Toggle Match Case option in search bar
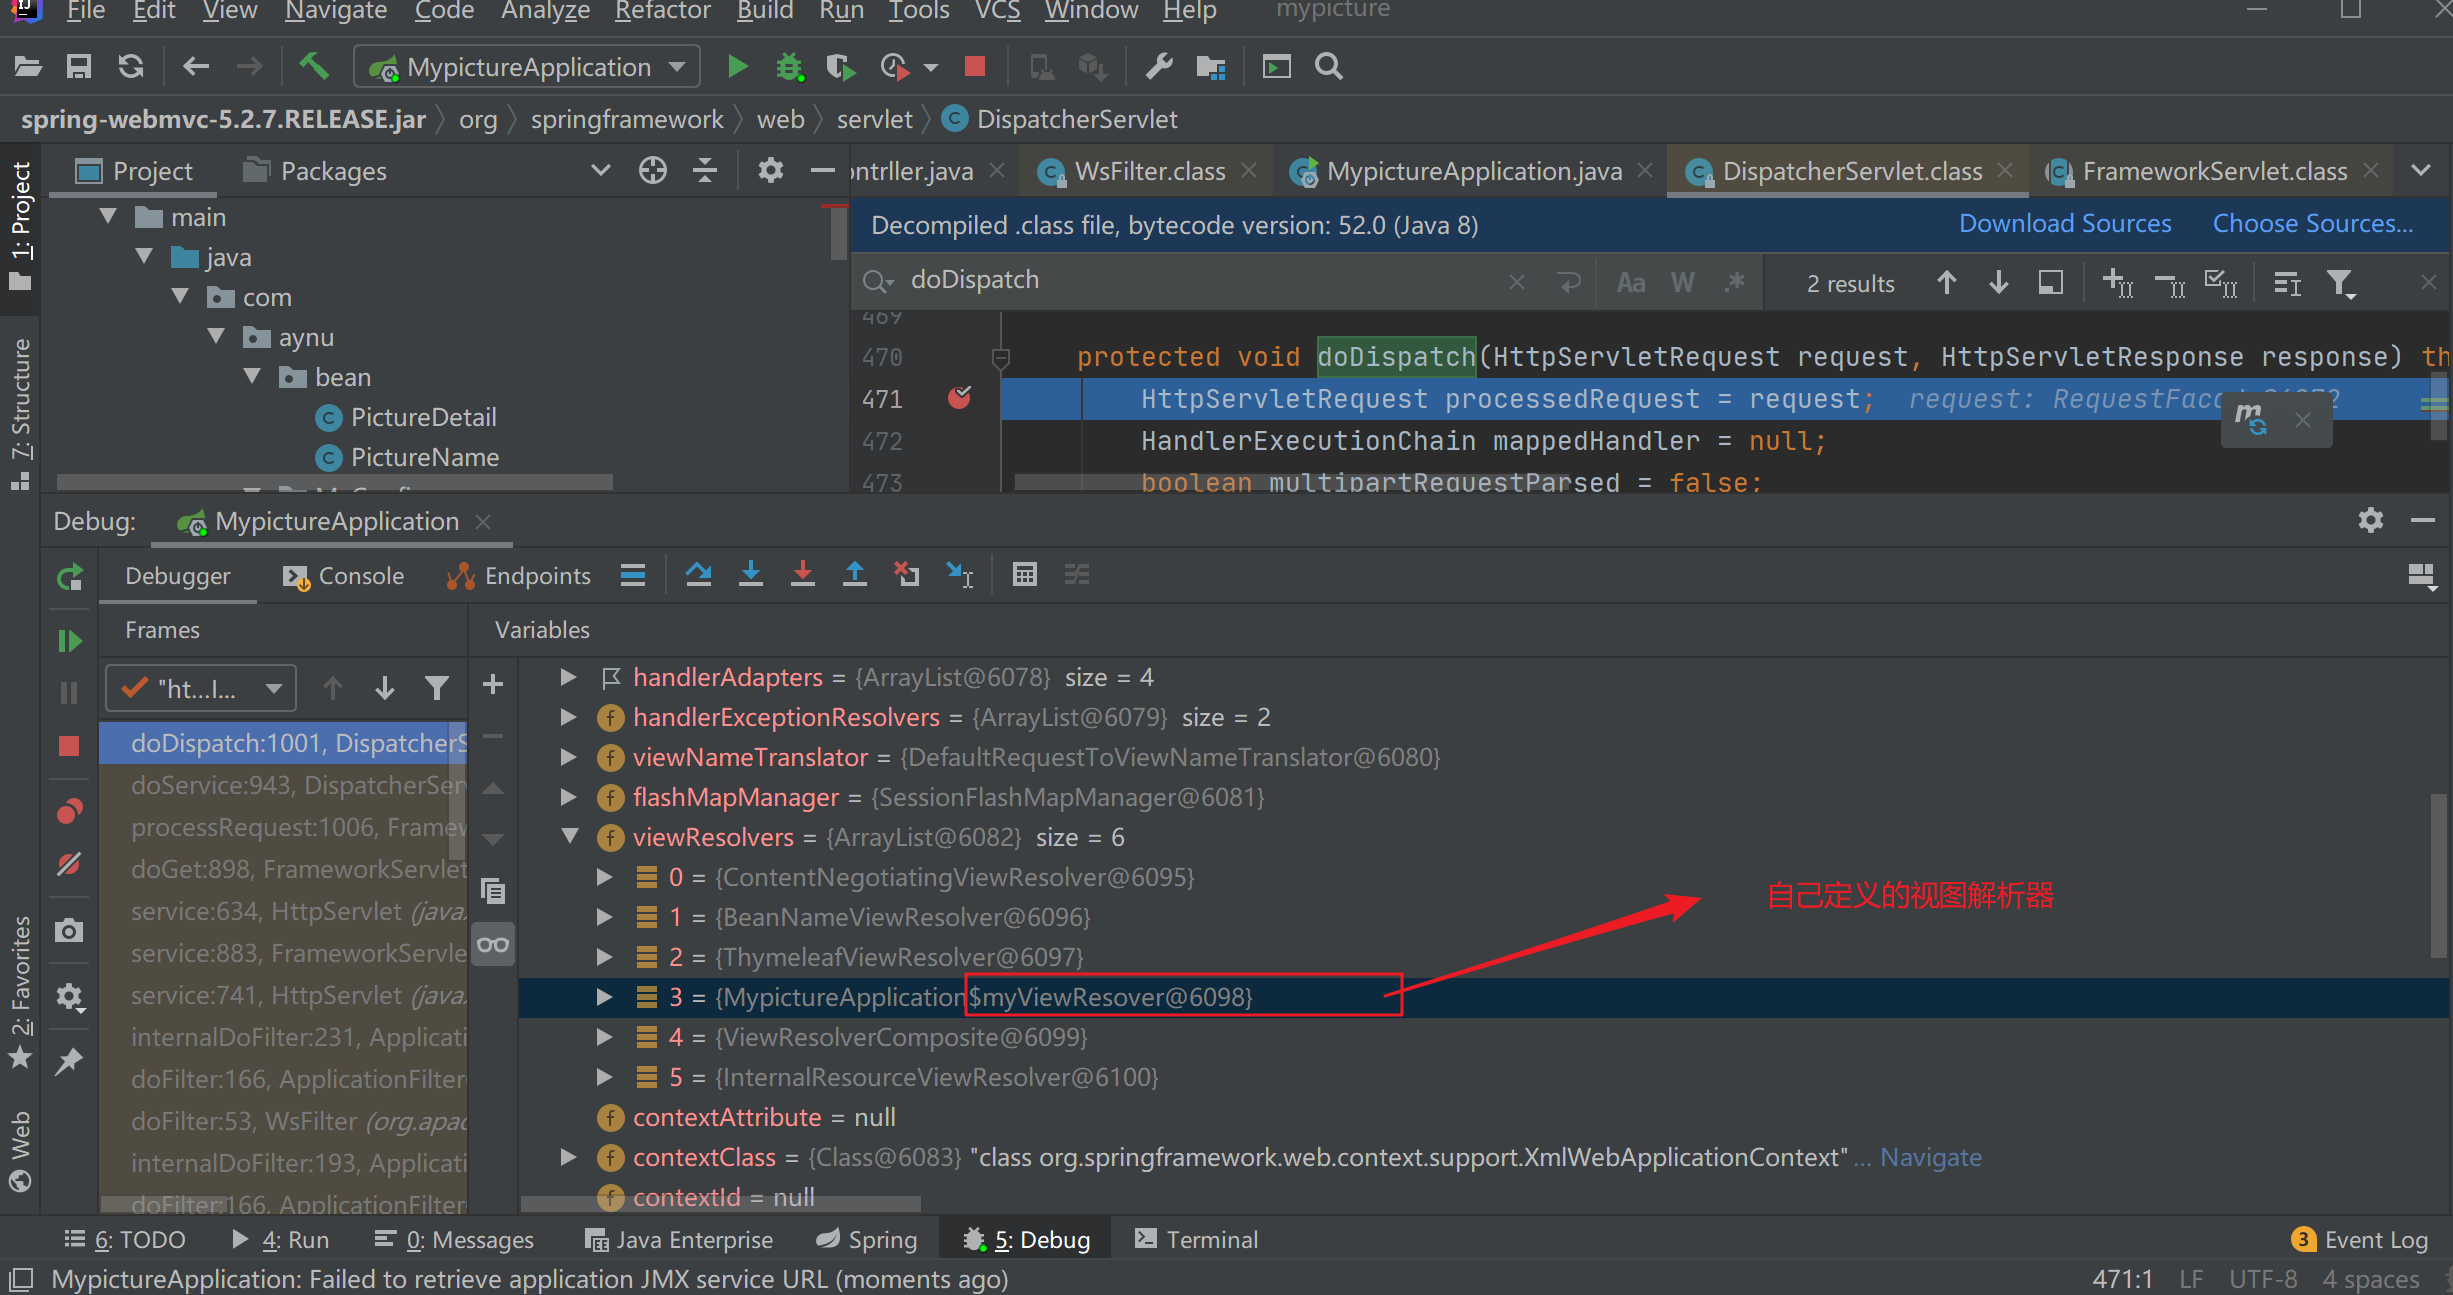Screen dimensions: 2453x1295 tap(1631, 283)
